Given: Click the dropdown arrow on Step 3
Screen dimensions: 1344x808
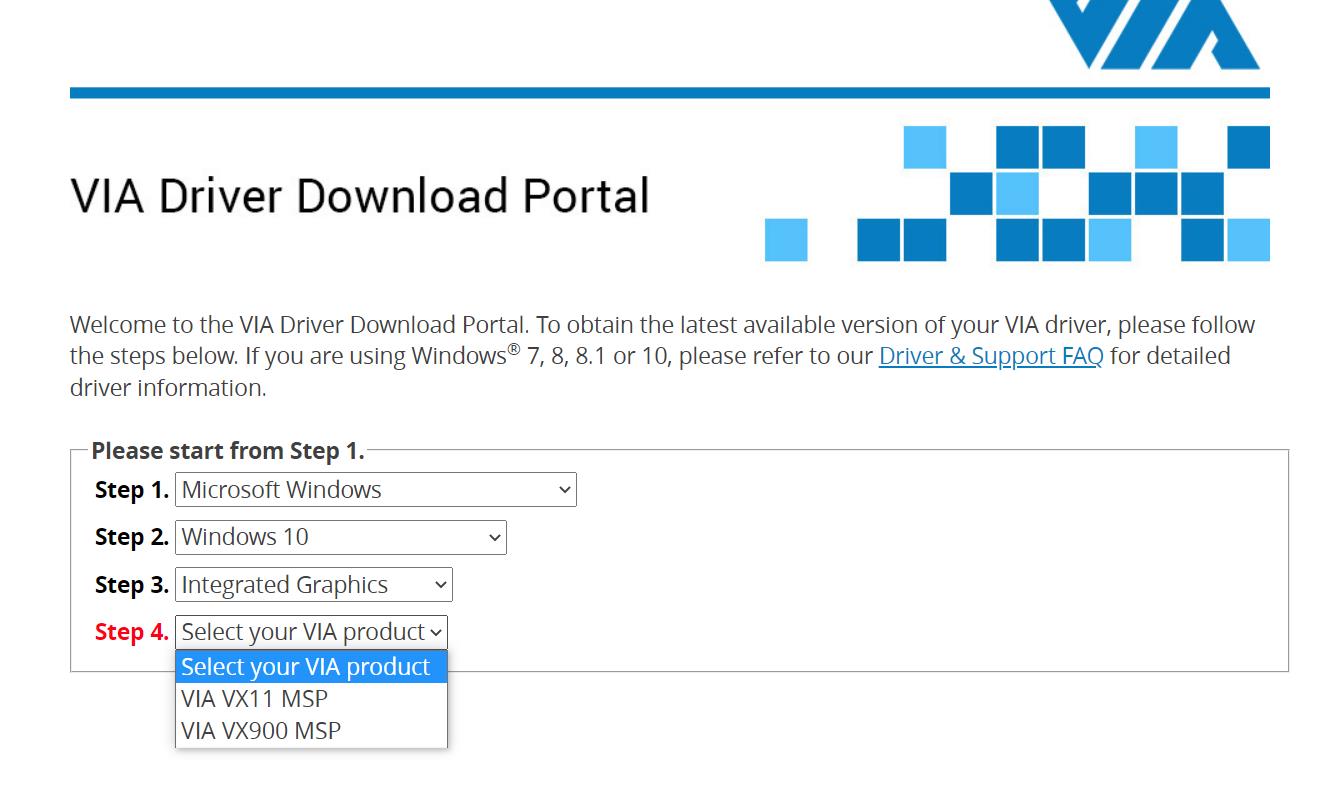Looking at the screenshot, I should [x=440, y=584].
